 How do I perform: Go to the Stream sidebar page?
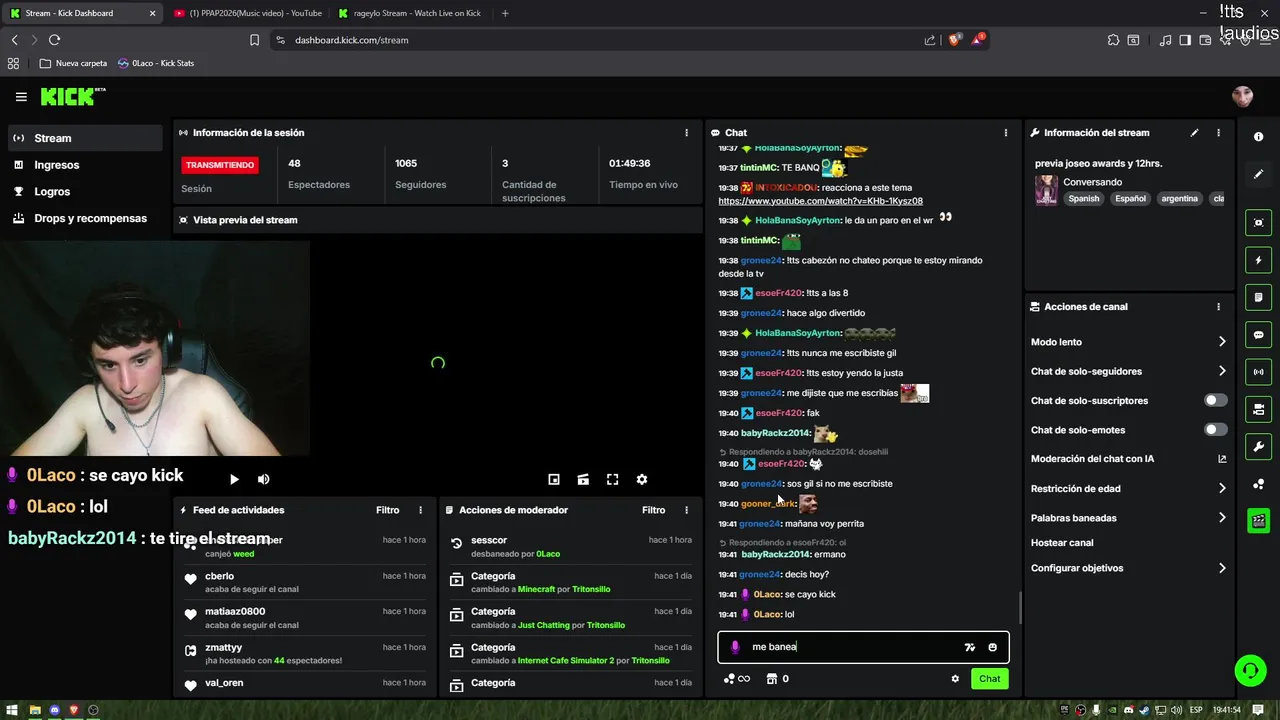pos(85,138)
